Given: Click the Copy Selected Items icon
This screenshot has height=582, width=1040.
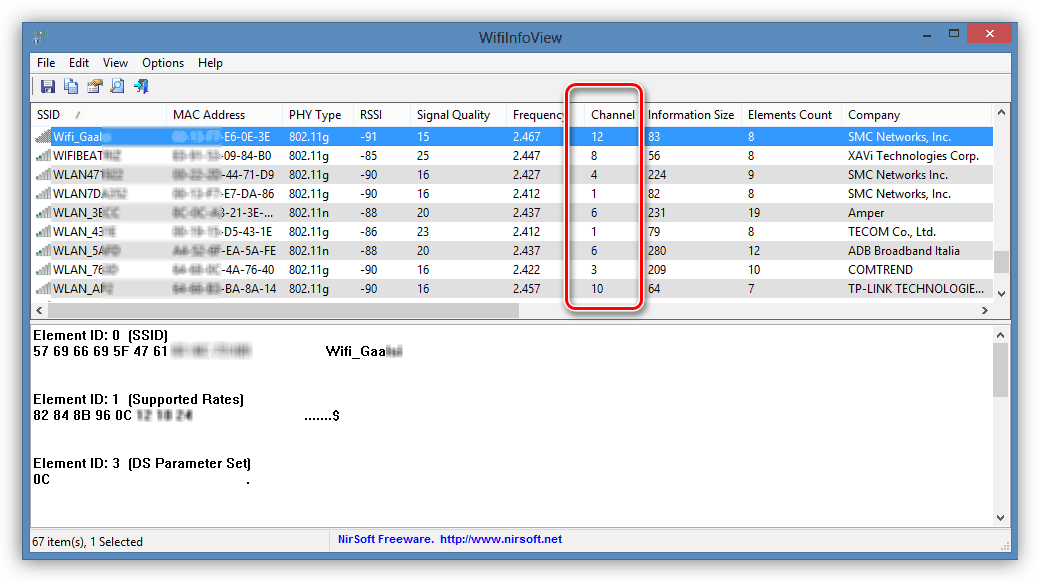Looking at the screenshot, I should click(71, 87).
